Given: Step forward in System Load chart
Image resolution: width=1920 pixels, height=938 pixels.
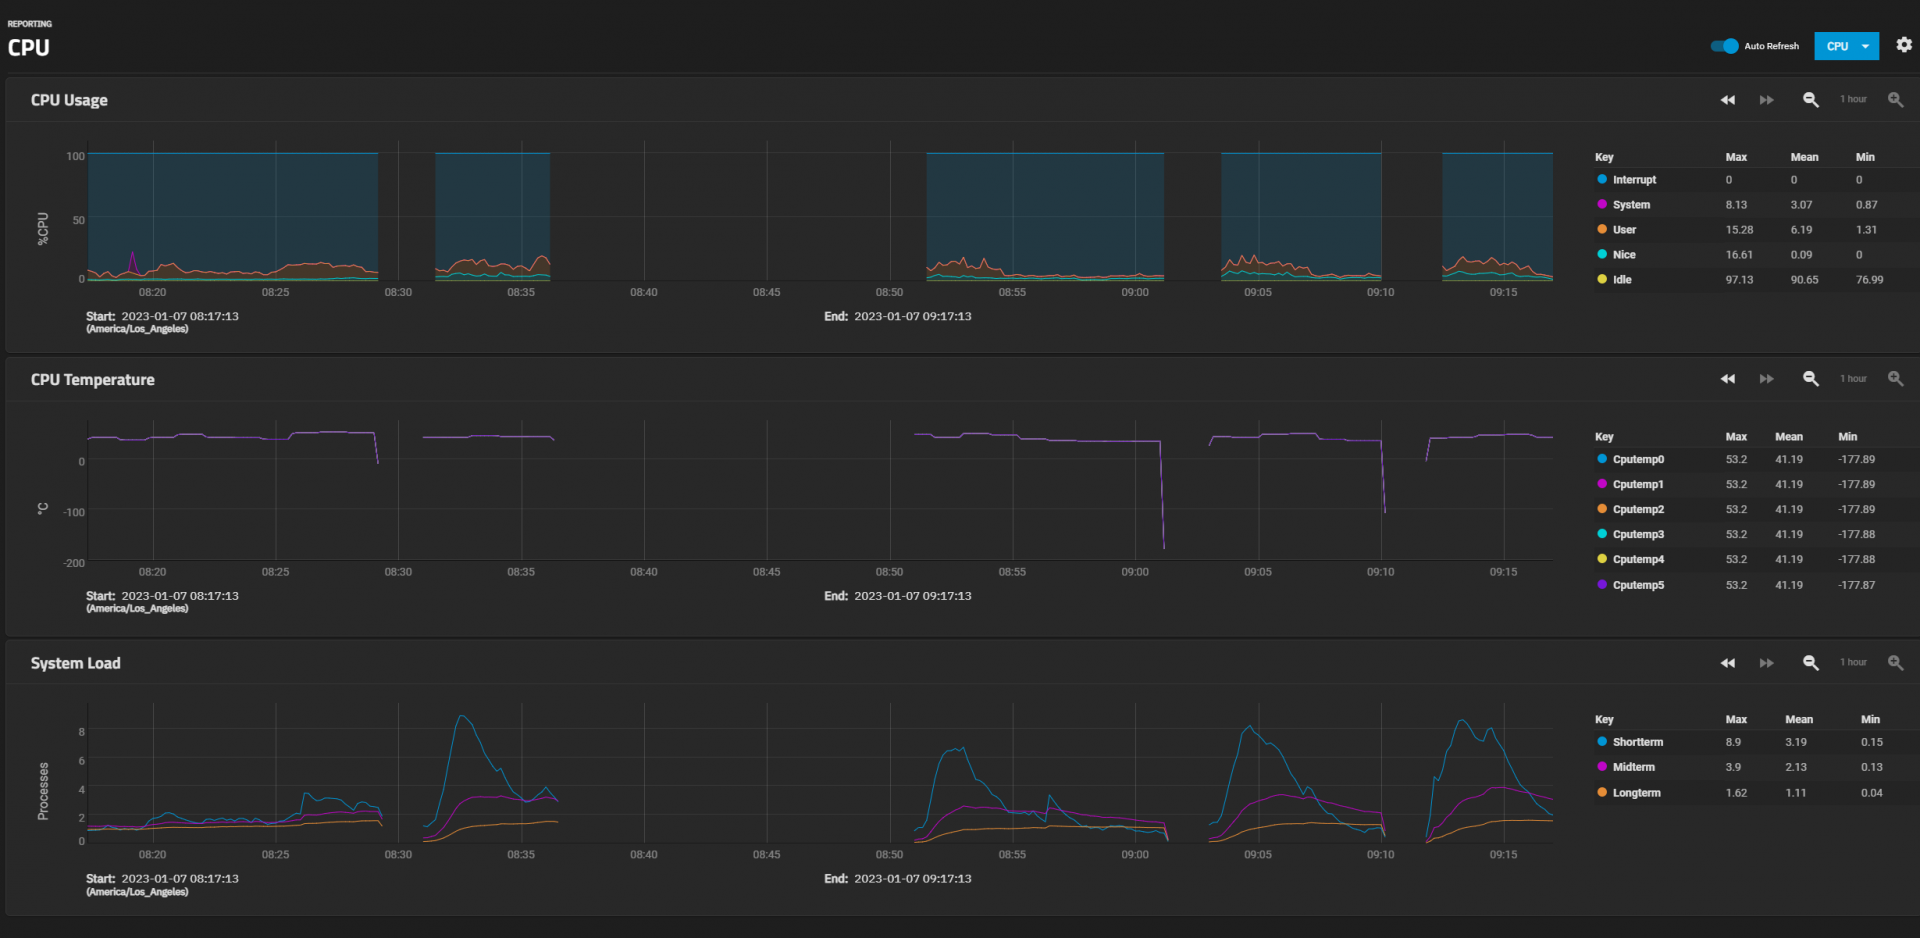Looking at the screenshot, I should 1767,663.
